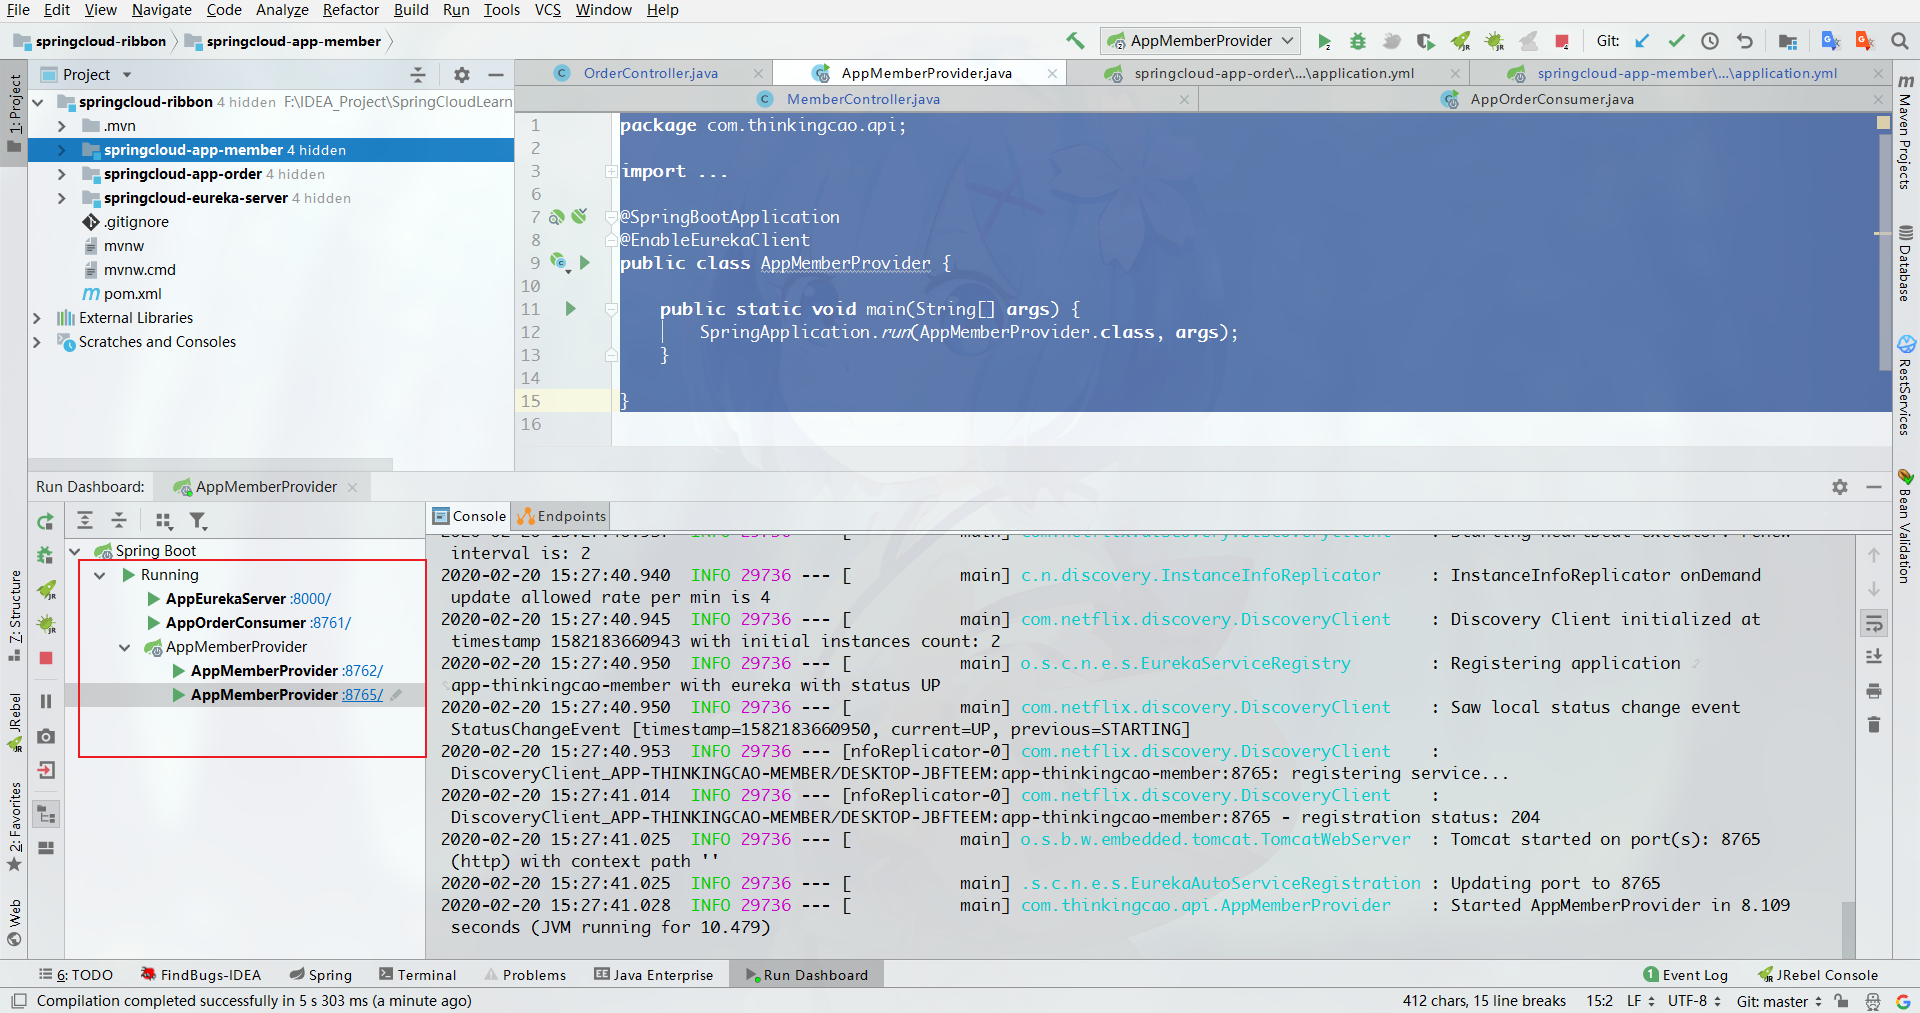Screen dimensions: 1920x1013
Task: Open the AppMemberProvider run configuration dropdown
Action: tap(1200, 41)
